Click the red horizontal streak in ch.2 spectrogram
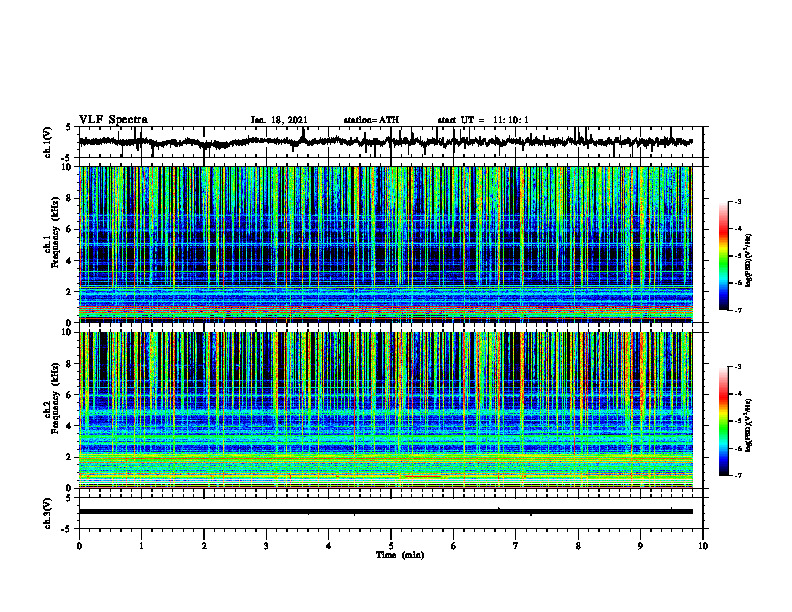Screen dimensions: 792x612 [x=423, y=476]
